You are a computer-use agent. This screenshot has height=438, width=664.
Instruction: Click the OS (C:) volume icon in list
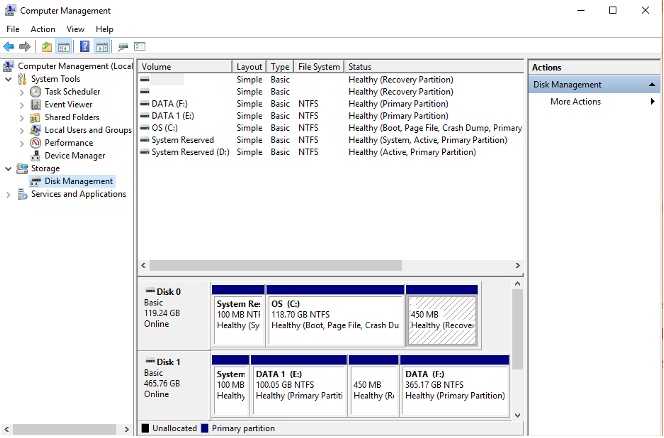click(x=145, y=128)
